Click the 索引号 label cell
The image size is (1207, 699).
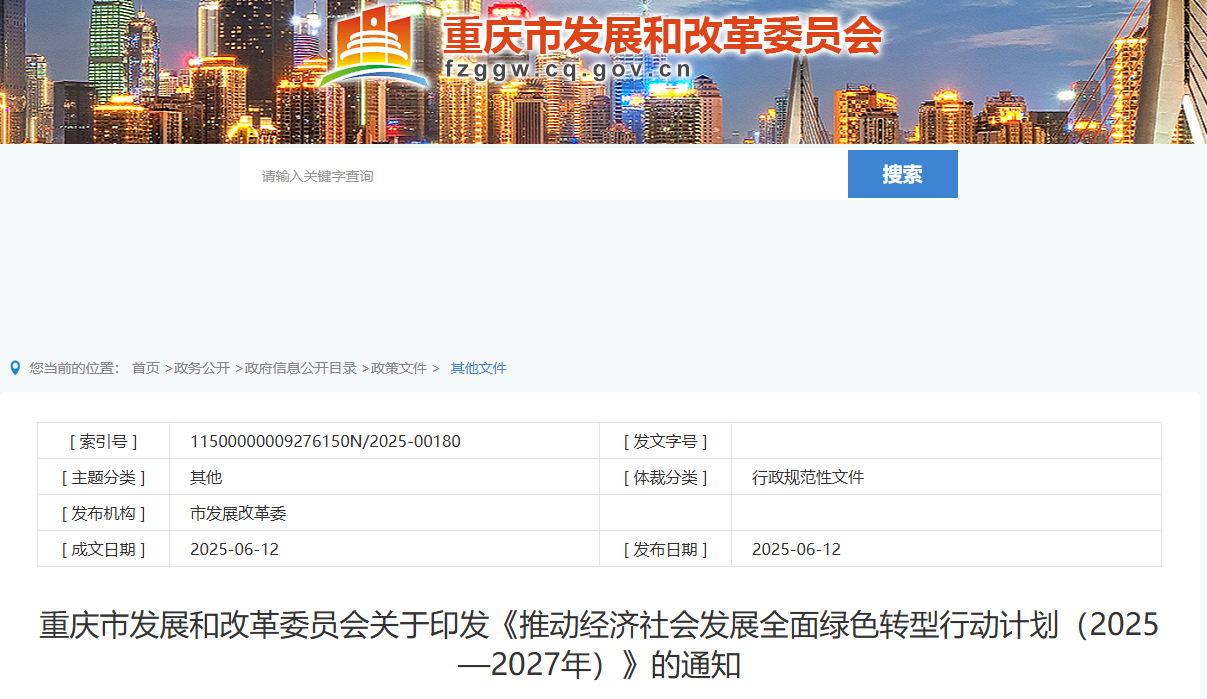point(103,441)
